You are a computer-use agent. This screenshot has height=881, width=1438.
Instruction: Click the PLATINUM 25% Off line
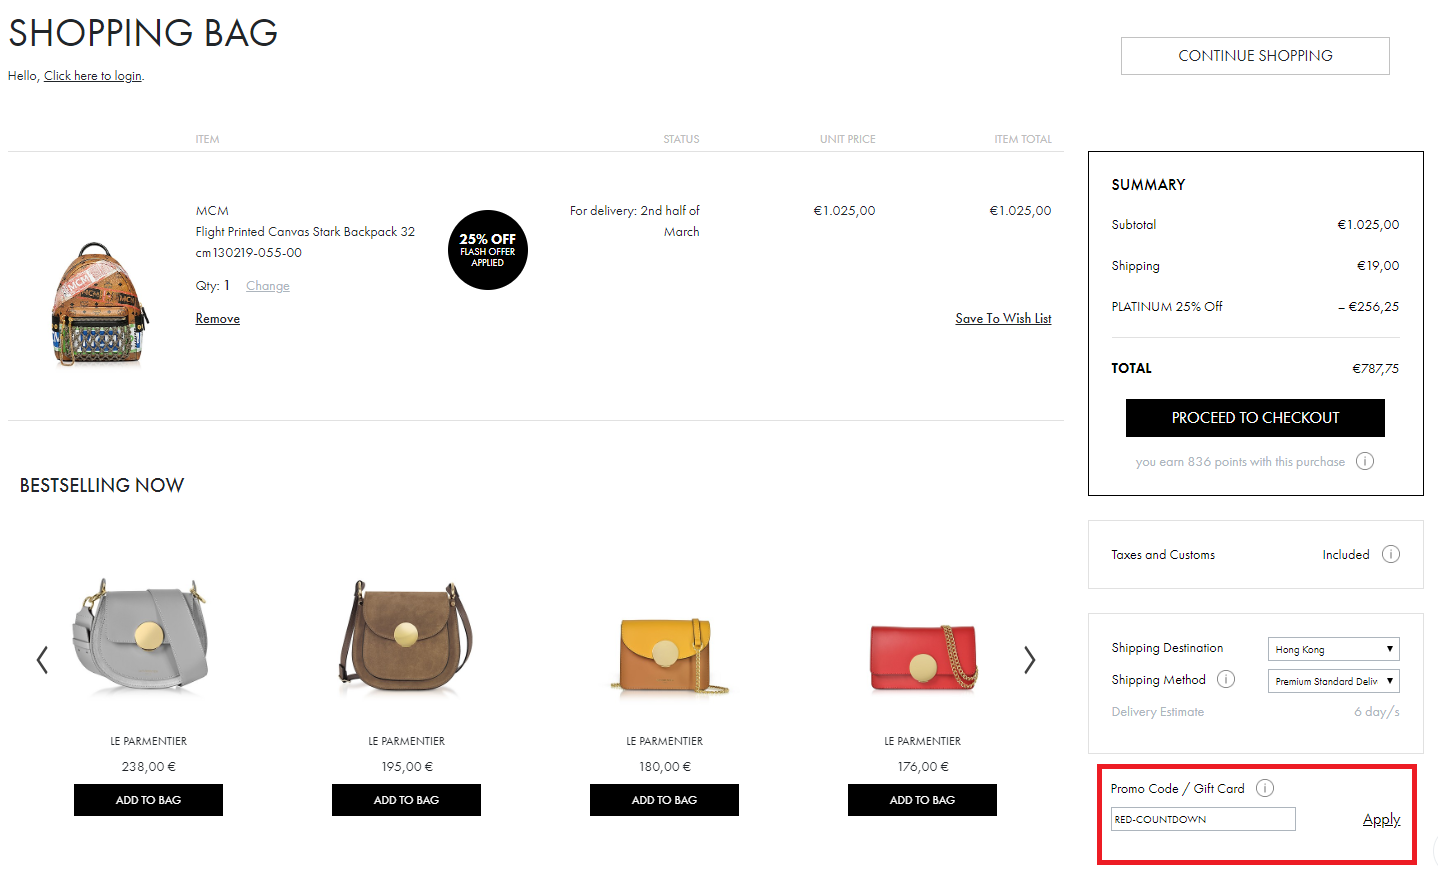[x=1255, y=307]
